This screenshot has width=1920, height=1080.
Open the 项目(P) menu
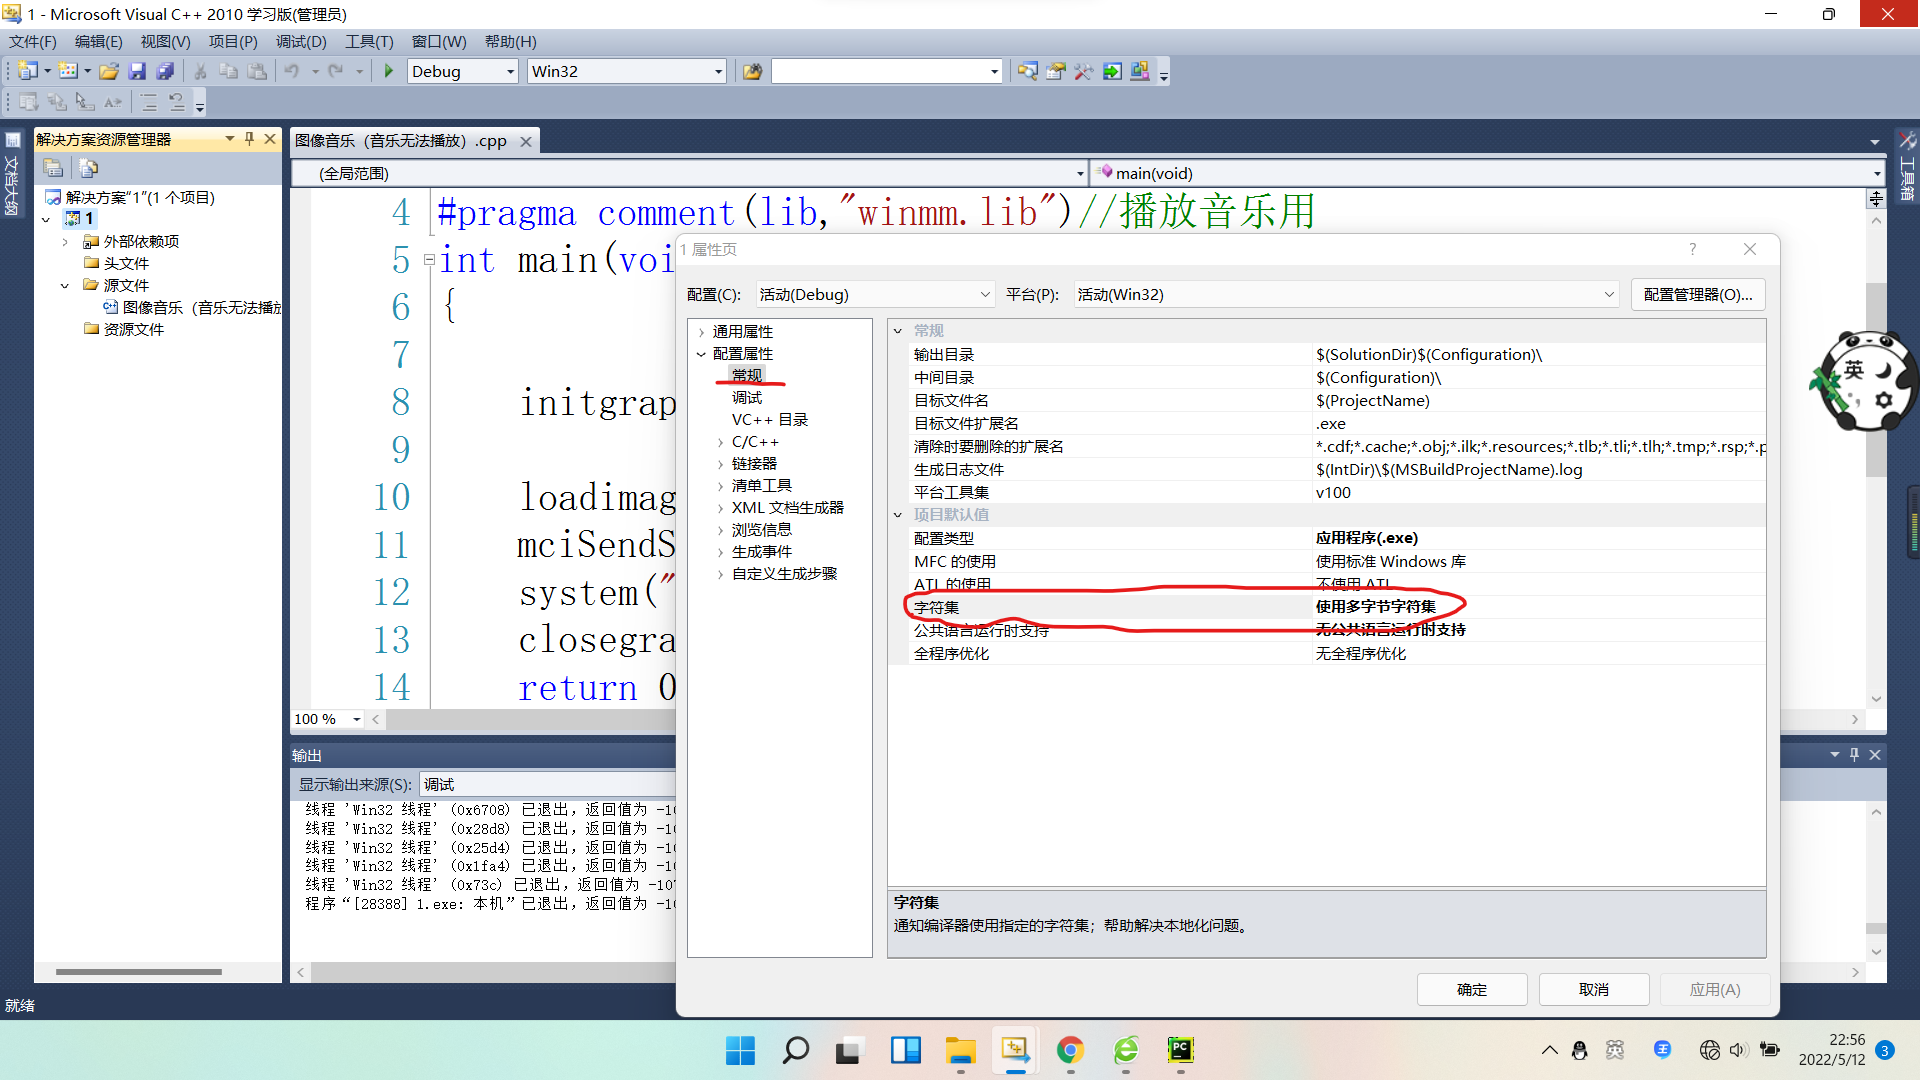[232, 41]
